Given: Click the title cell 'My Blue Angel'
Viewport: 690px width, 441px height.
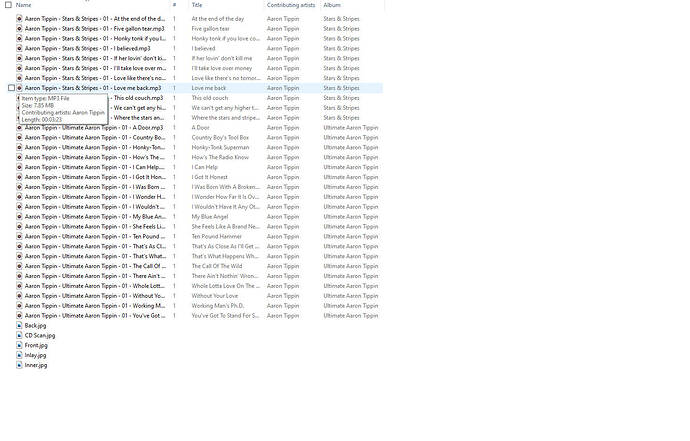Looking at the screenshot, I should coord(209,217).
